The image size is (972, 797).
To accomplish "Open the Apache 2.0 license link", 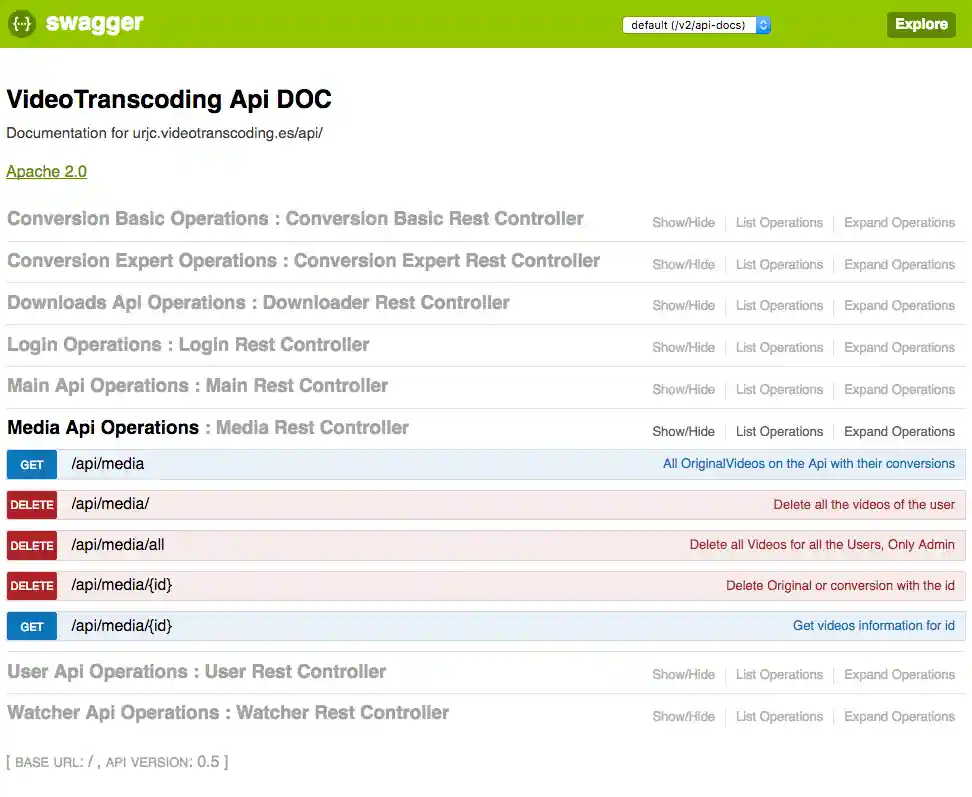I will pyautogui.click(x=46, y=172).
